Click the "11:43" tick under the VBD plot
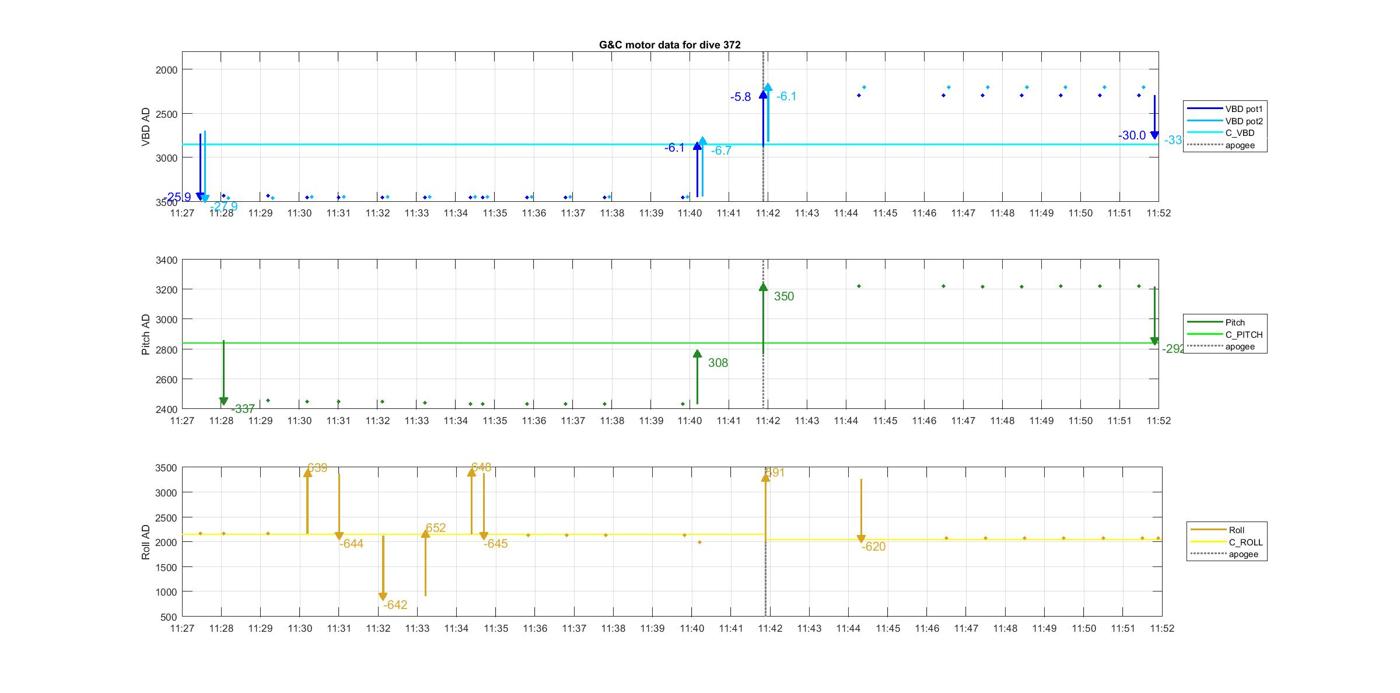 tap(807, 213)
